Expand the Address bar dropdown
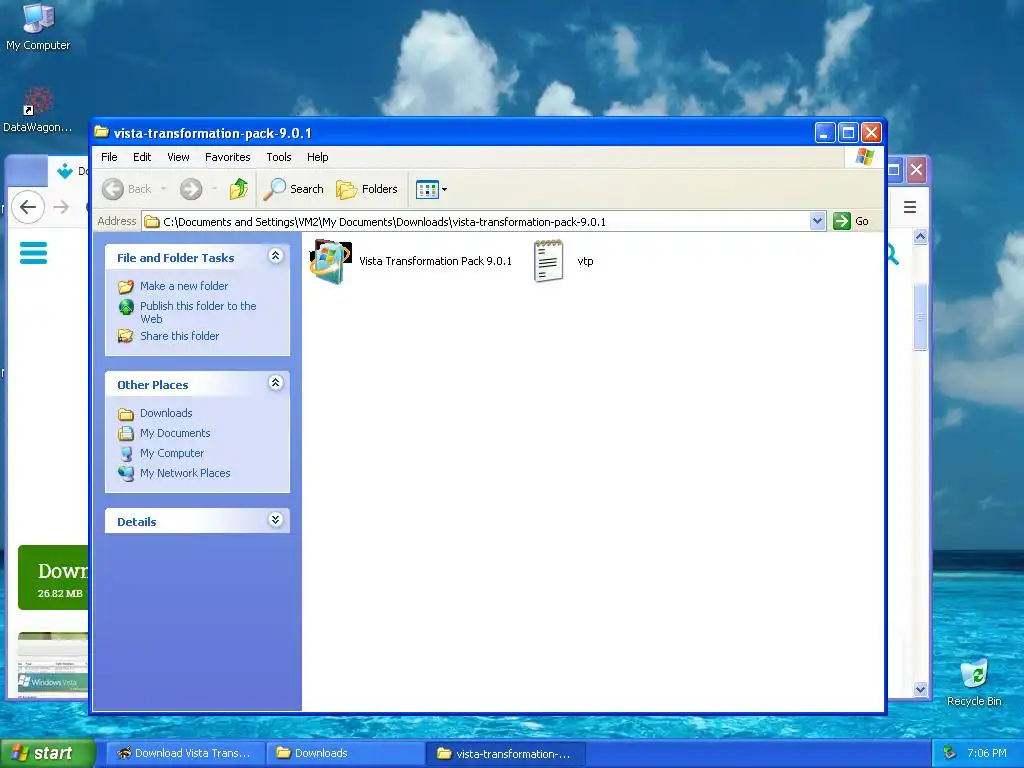 click(x=817, y=221)
